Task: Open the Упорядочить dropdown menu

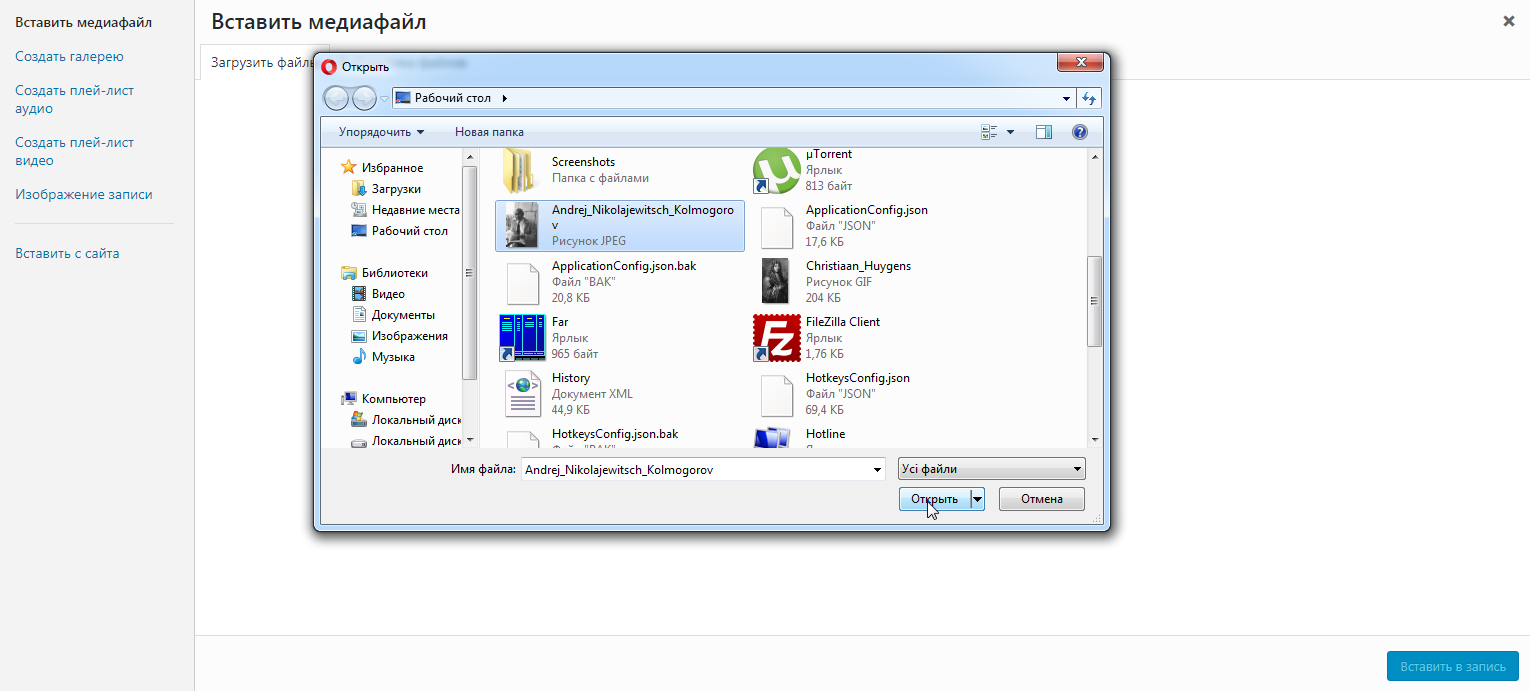Action: click(x=381, y=132)
